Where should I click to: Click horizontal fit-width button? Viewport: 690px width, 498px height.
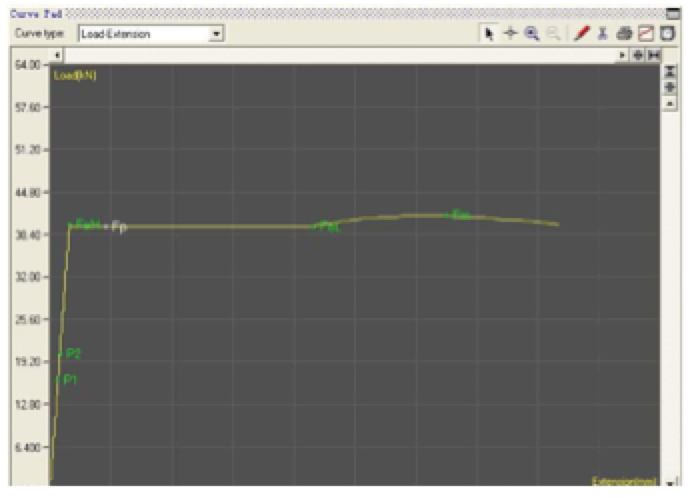(x=654, y=54)
